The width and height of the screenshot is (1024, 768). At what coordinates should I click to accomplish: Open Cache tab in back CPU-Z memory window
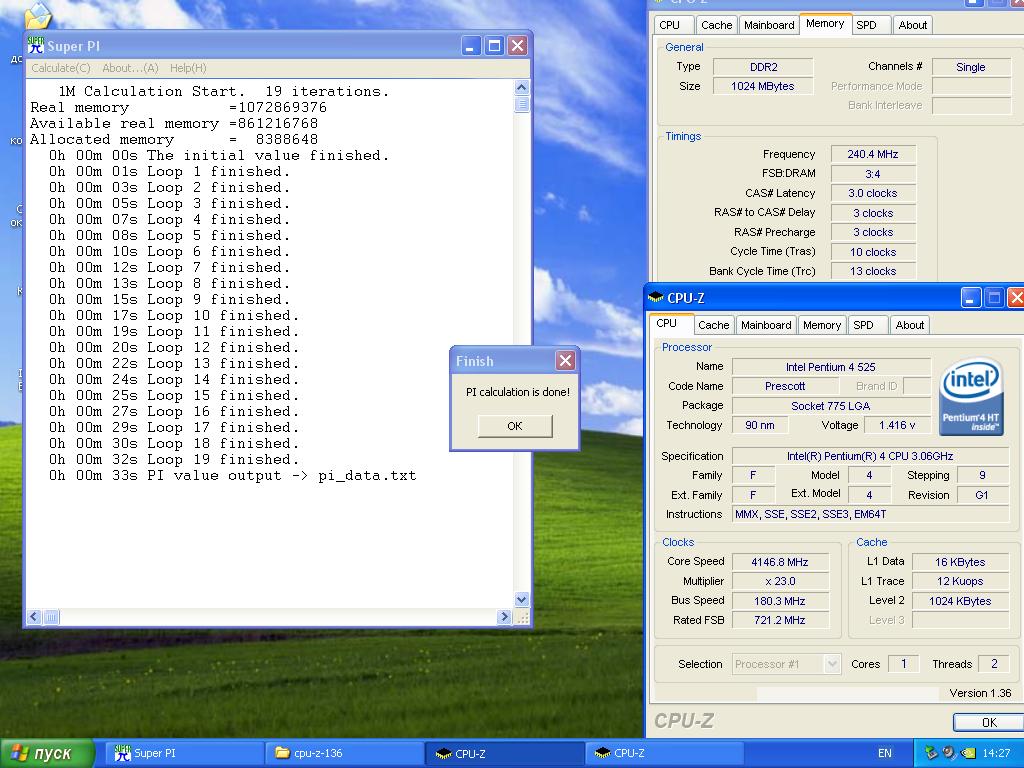click(716, 25)
